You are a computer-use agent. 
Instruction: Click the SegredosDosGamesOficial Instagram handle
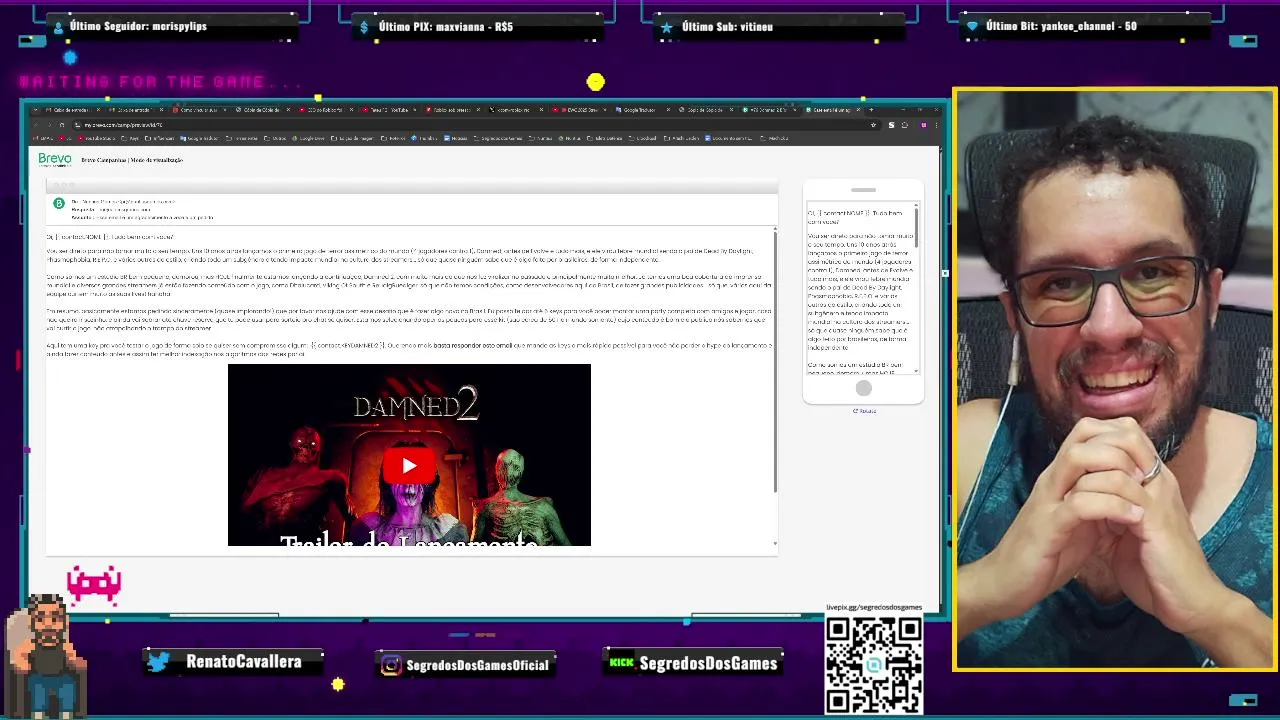(478, 665)
